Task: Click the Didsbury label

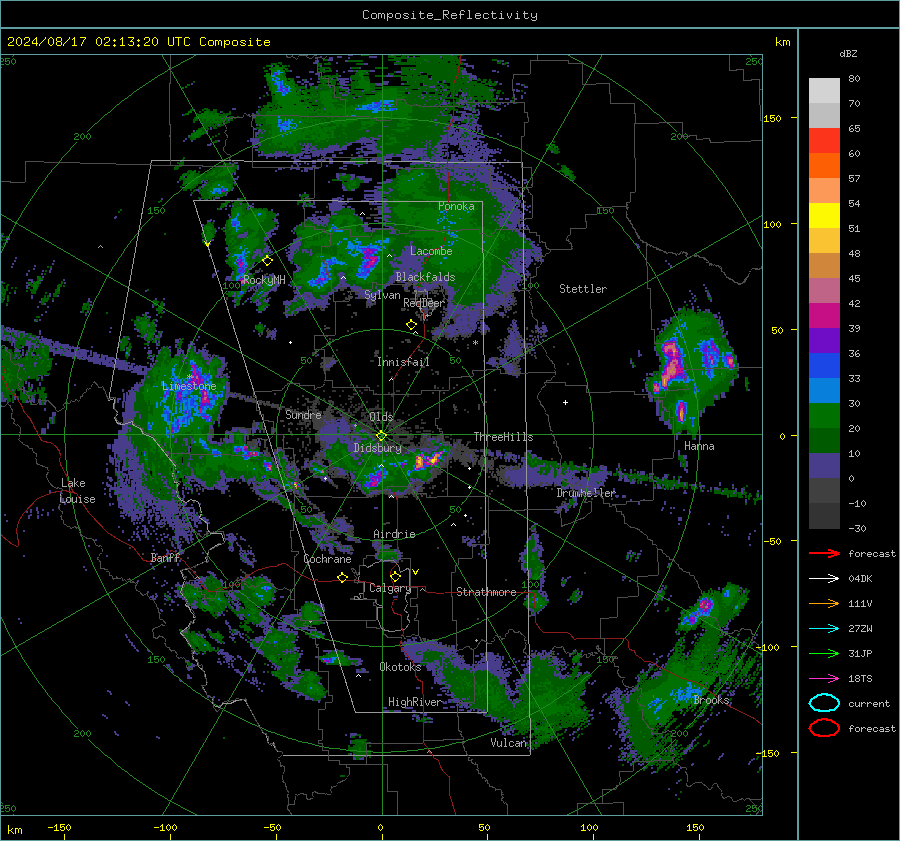Action: (377, 448)
